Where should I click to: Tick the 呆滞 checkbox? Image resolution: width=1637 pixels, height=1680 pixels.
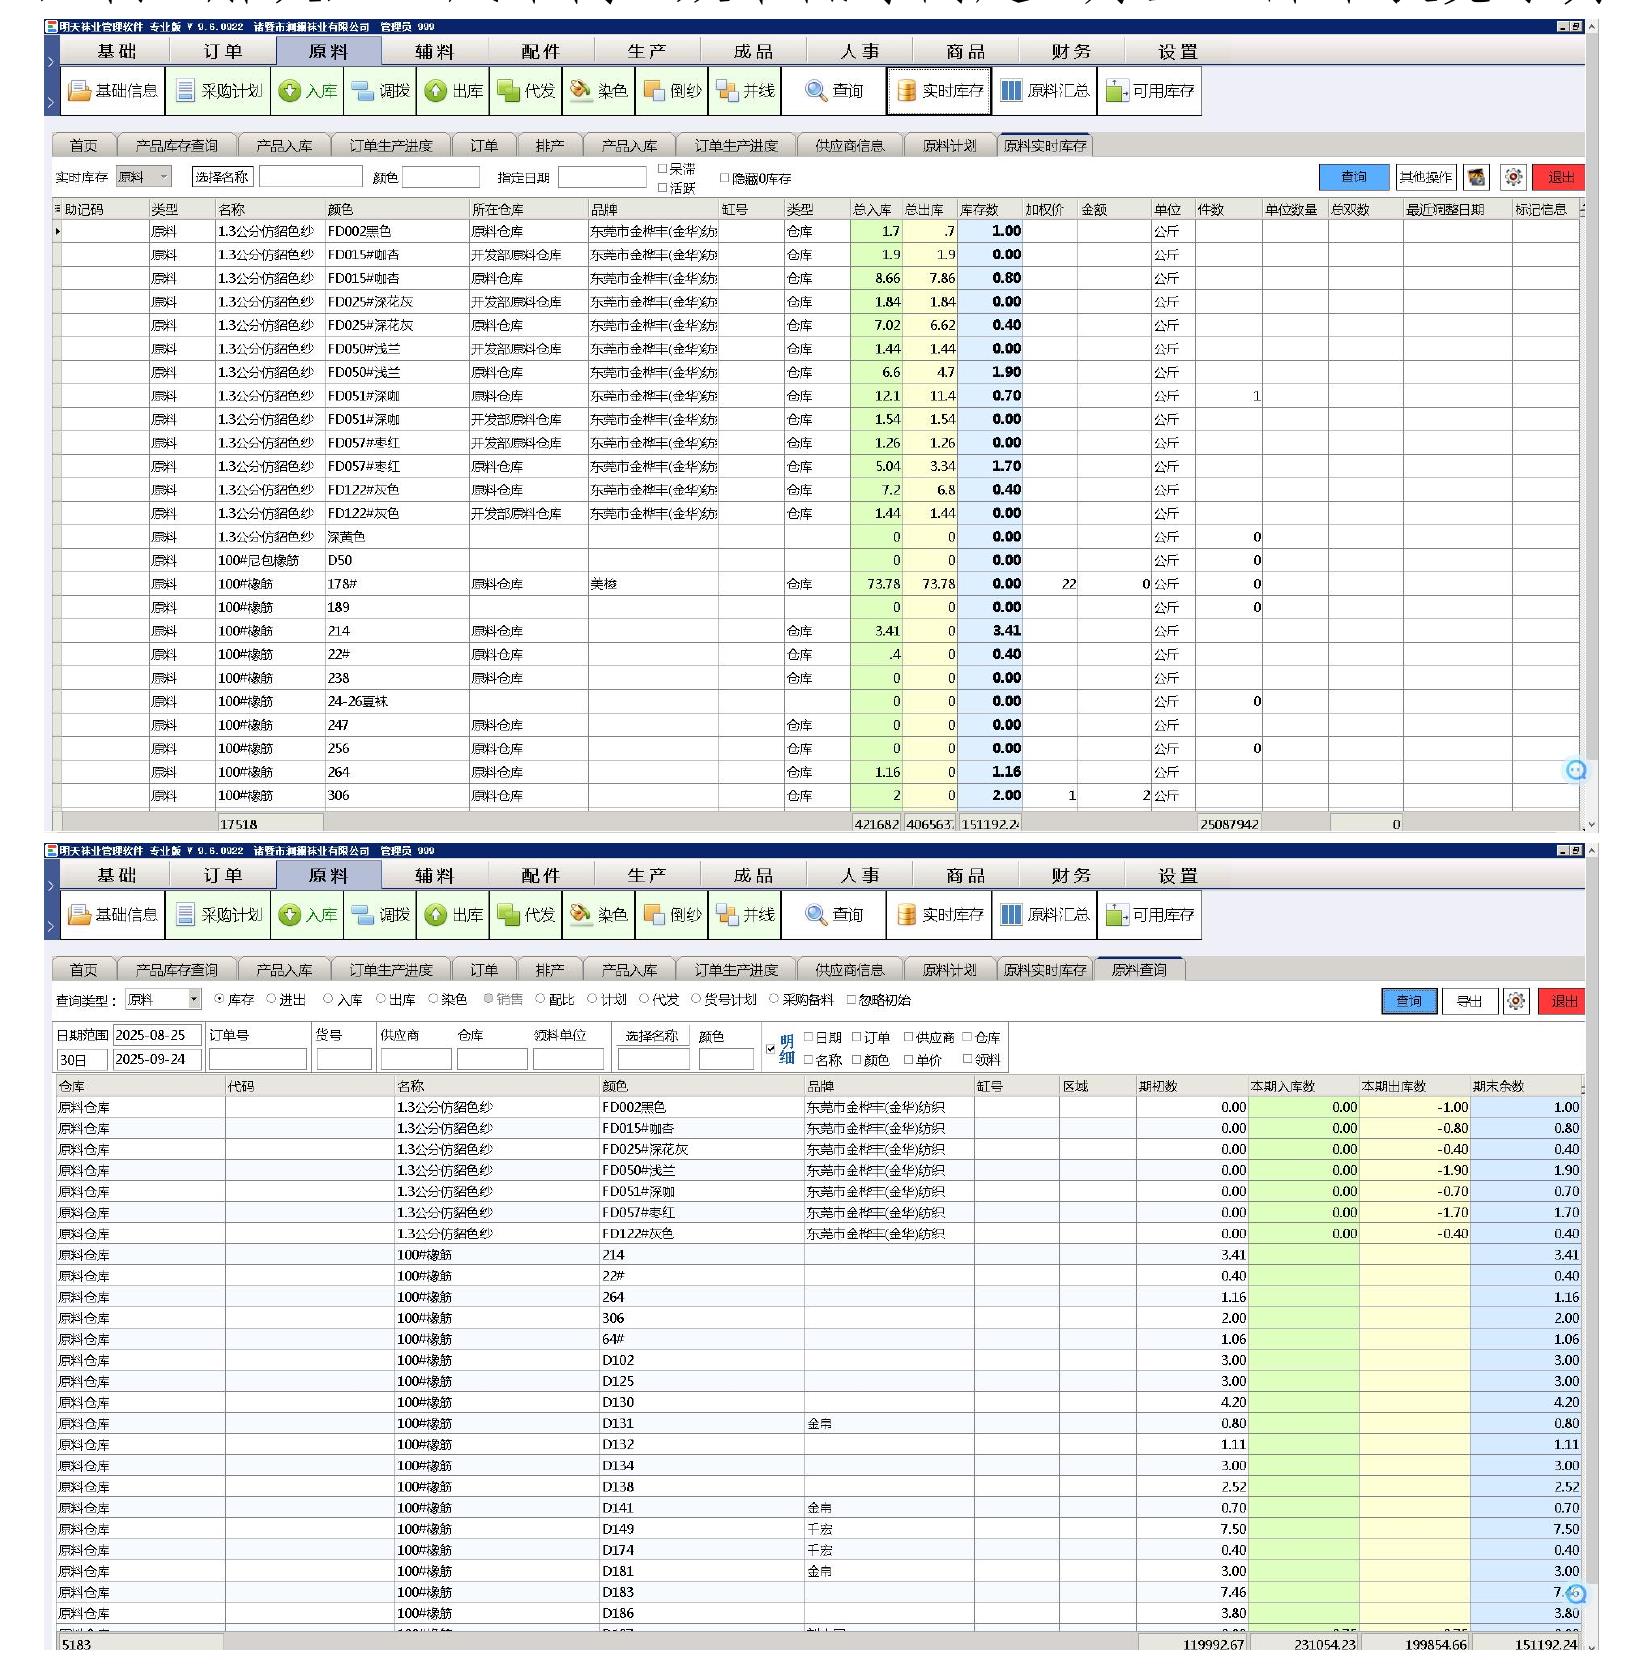[x=662, y=169]
